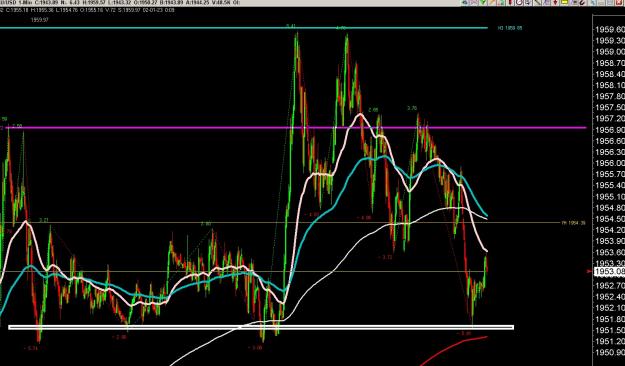
Task: Select the cyan horizontal line at chart top
Action: tap(243, 28)
